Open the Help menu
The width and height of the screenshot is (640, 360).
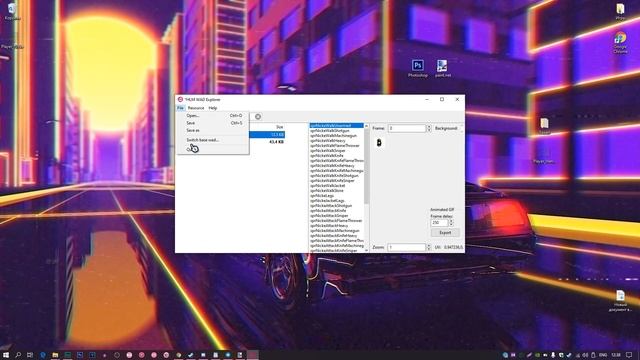213,108
